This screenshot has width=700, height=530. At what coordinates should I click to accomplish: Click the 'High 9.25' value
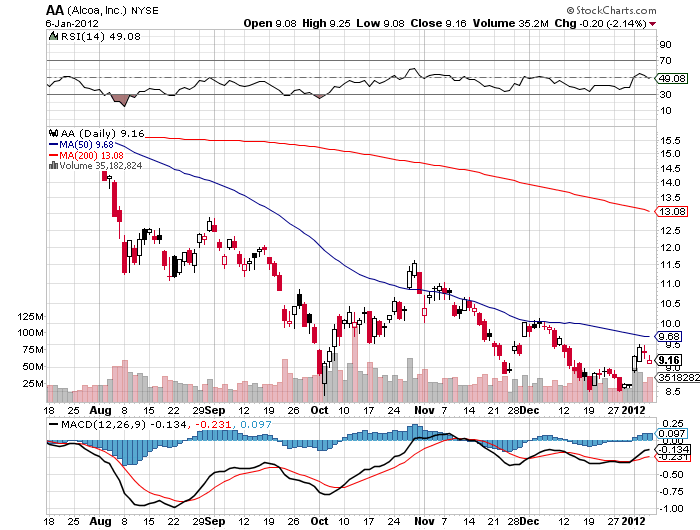(326, 23)
